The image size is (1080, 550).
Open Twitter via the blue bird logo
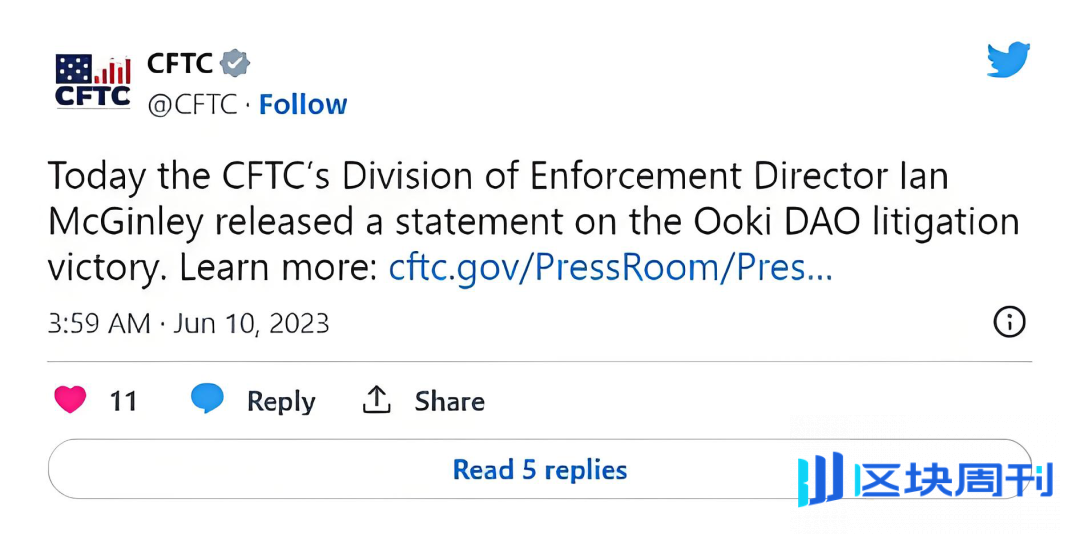coord(1008,60)
